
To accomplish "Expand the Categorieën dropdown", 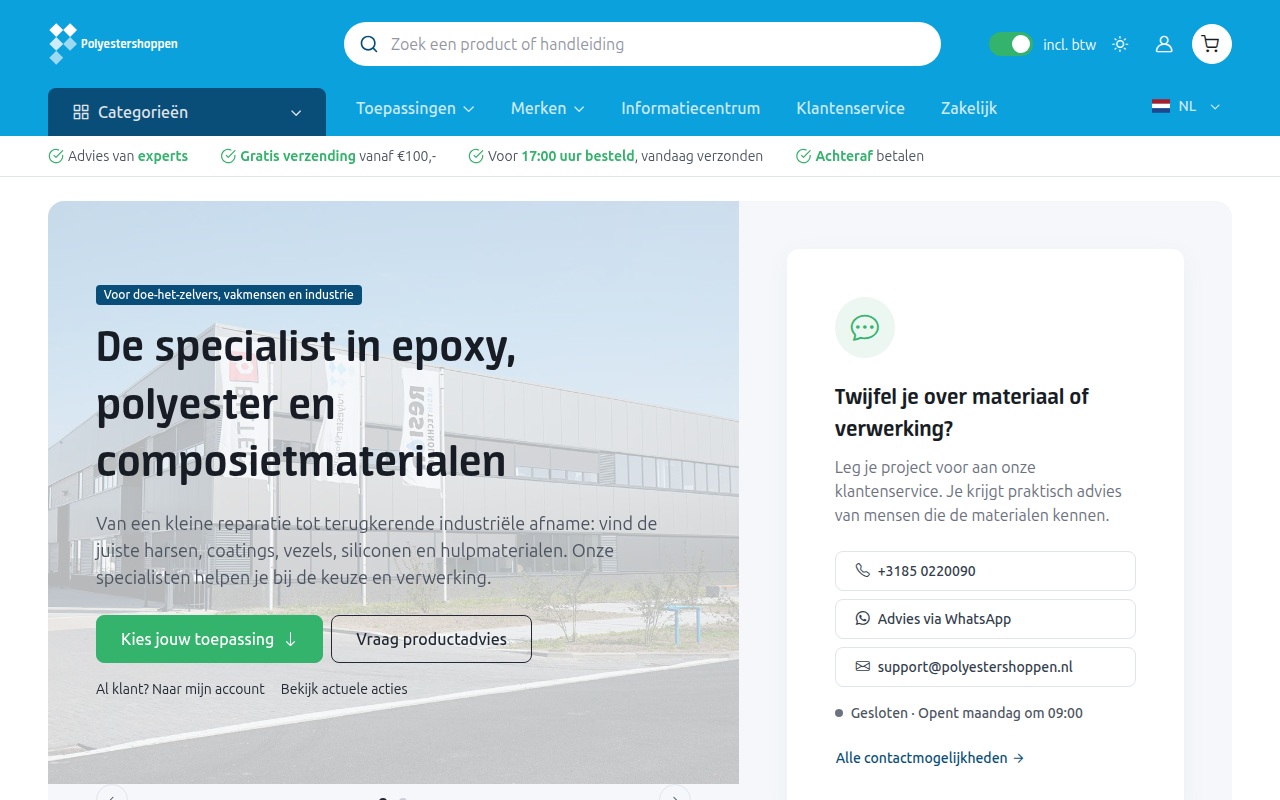I will 187,112.
